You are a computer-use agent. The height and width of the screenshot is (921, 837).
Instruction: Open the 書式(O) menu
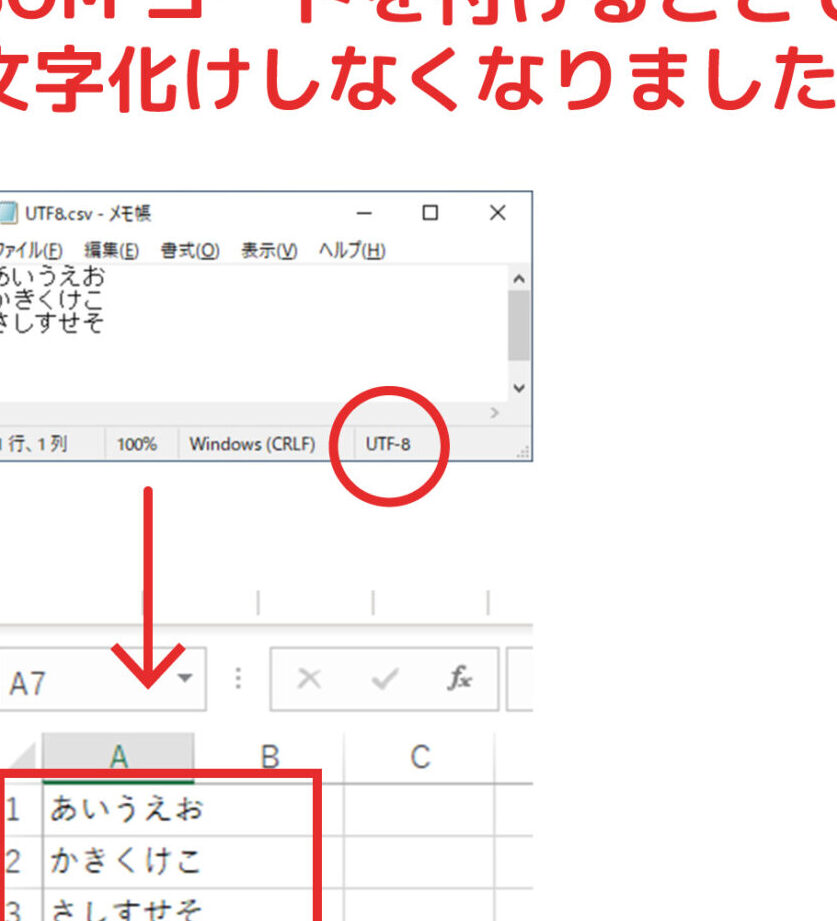coord(190,250)
